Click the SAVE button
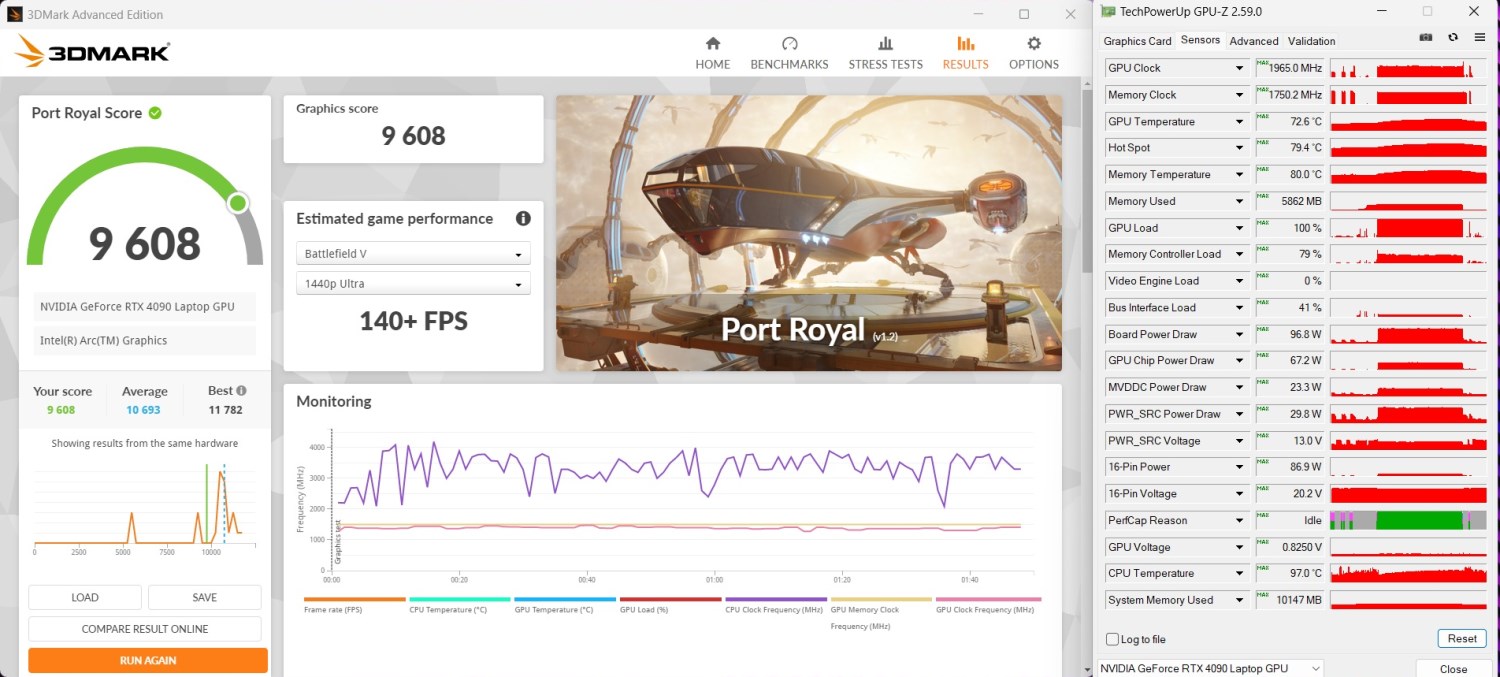 click(x=204, y=597)
